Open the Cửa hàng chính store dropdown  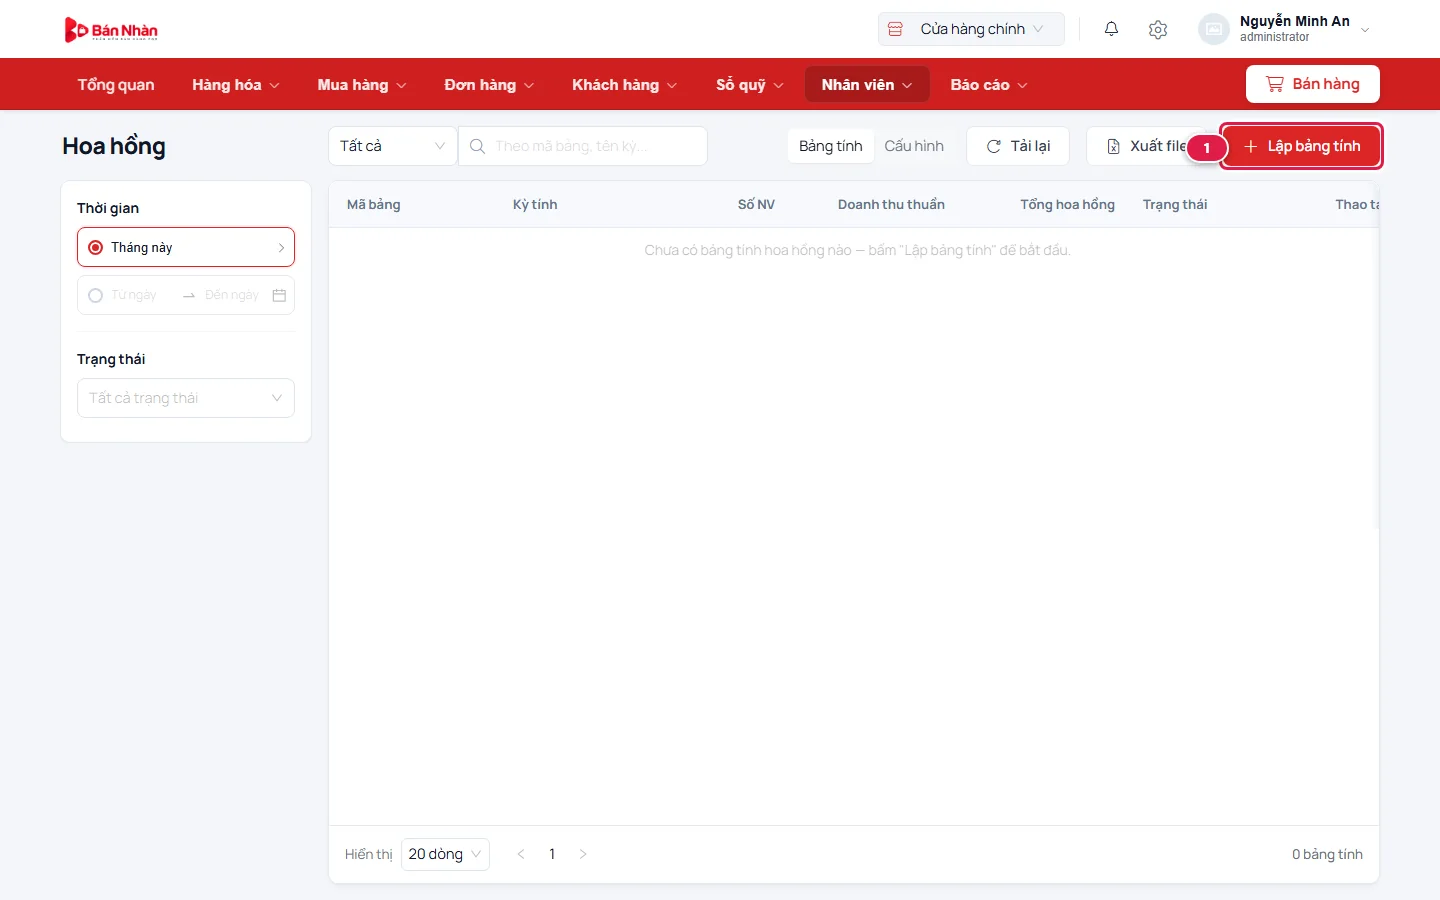click(971, 29)
